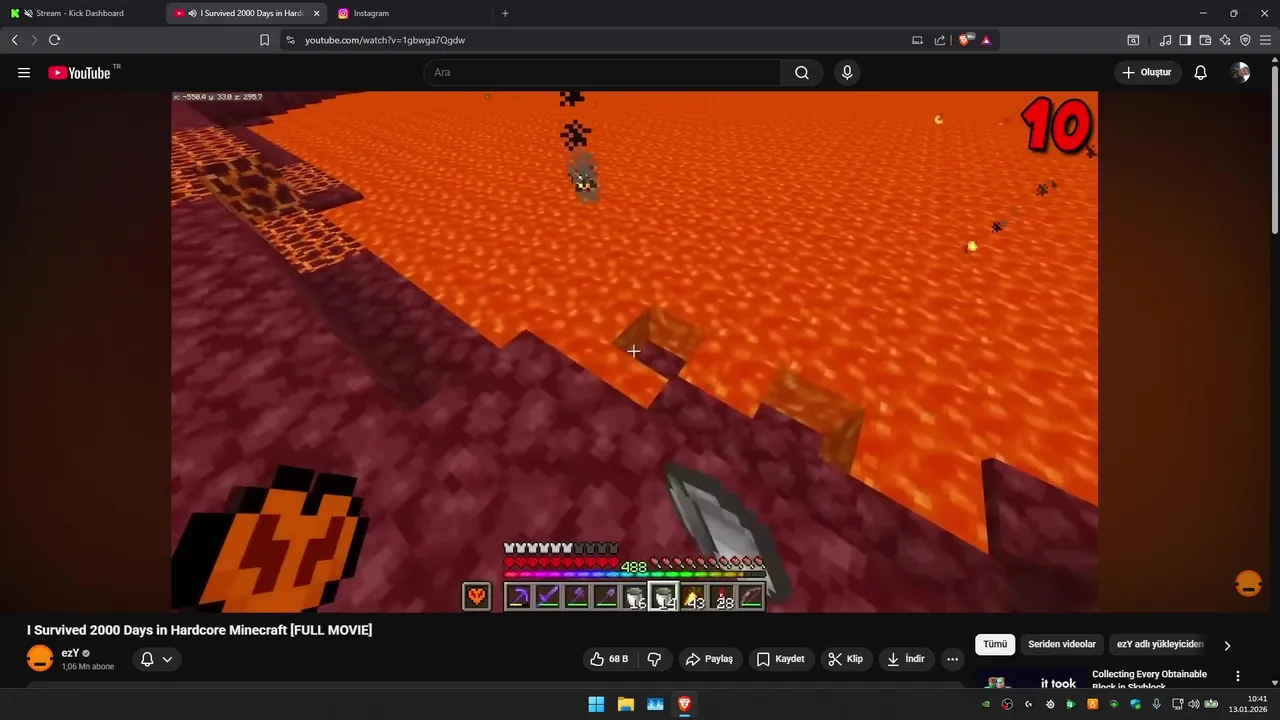Click the Kaydet save button

coord(780,659)
